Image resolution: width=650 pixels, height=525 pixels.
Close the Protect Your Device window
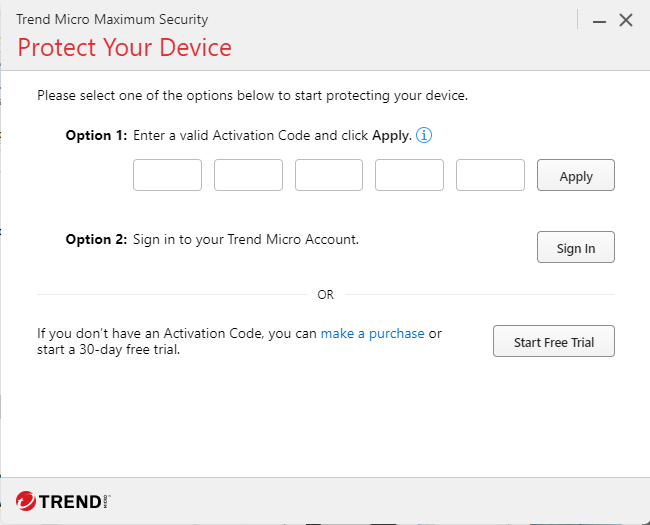coord(626,20)
